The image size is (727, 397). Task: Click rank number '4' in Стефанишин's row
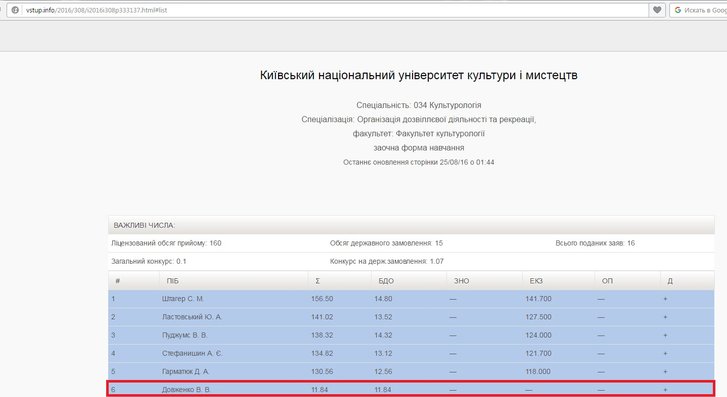[x=113, y=353]
